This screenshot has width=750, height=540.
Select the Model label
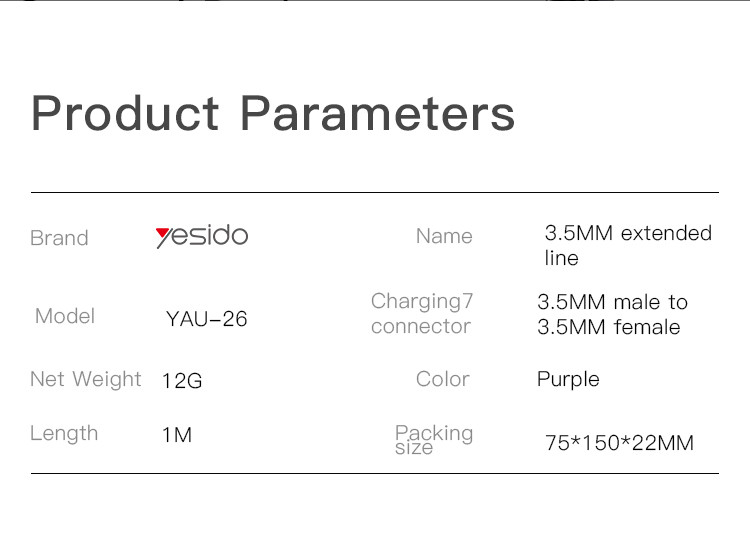(x=65, y=316)
